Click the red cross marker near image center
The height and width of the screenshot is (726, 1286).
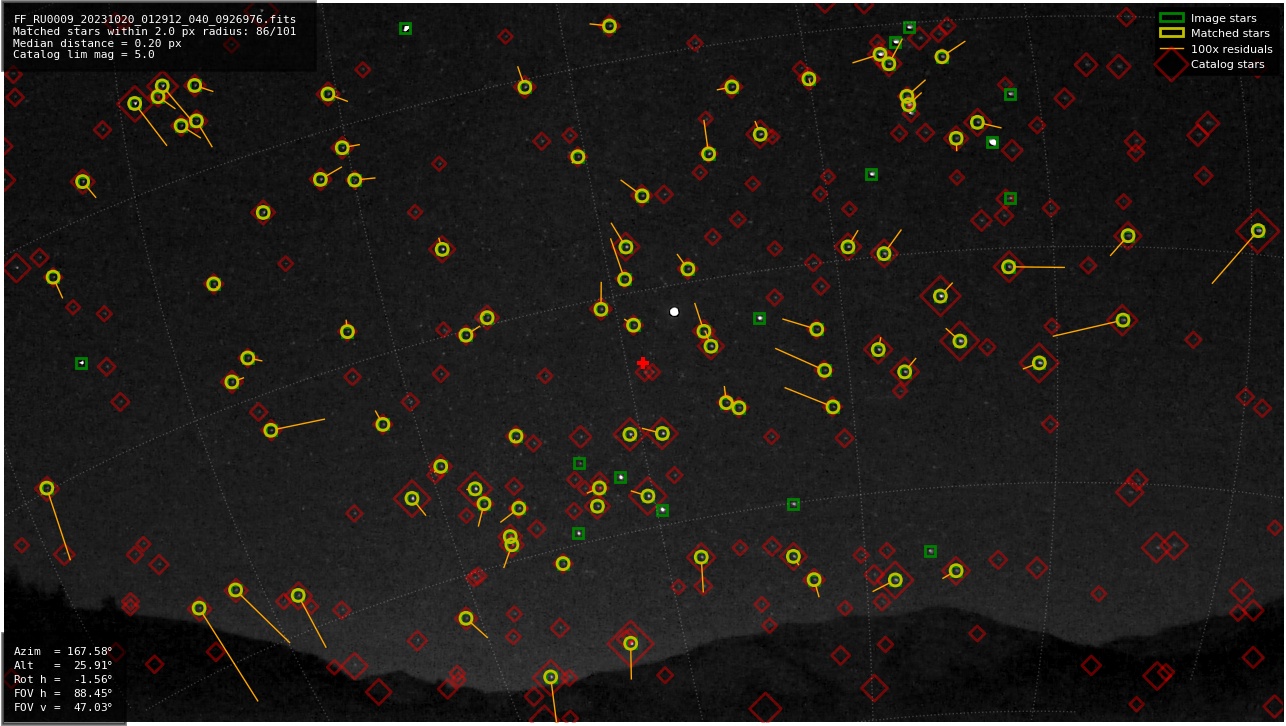click(x=643, y=363)
